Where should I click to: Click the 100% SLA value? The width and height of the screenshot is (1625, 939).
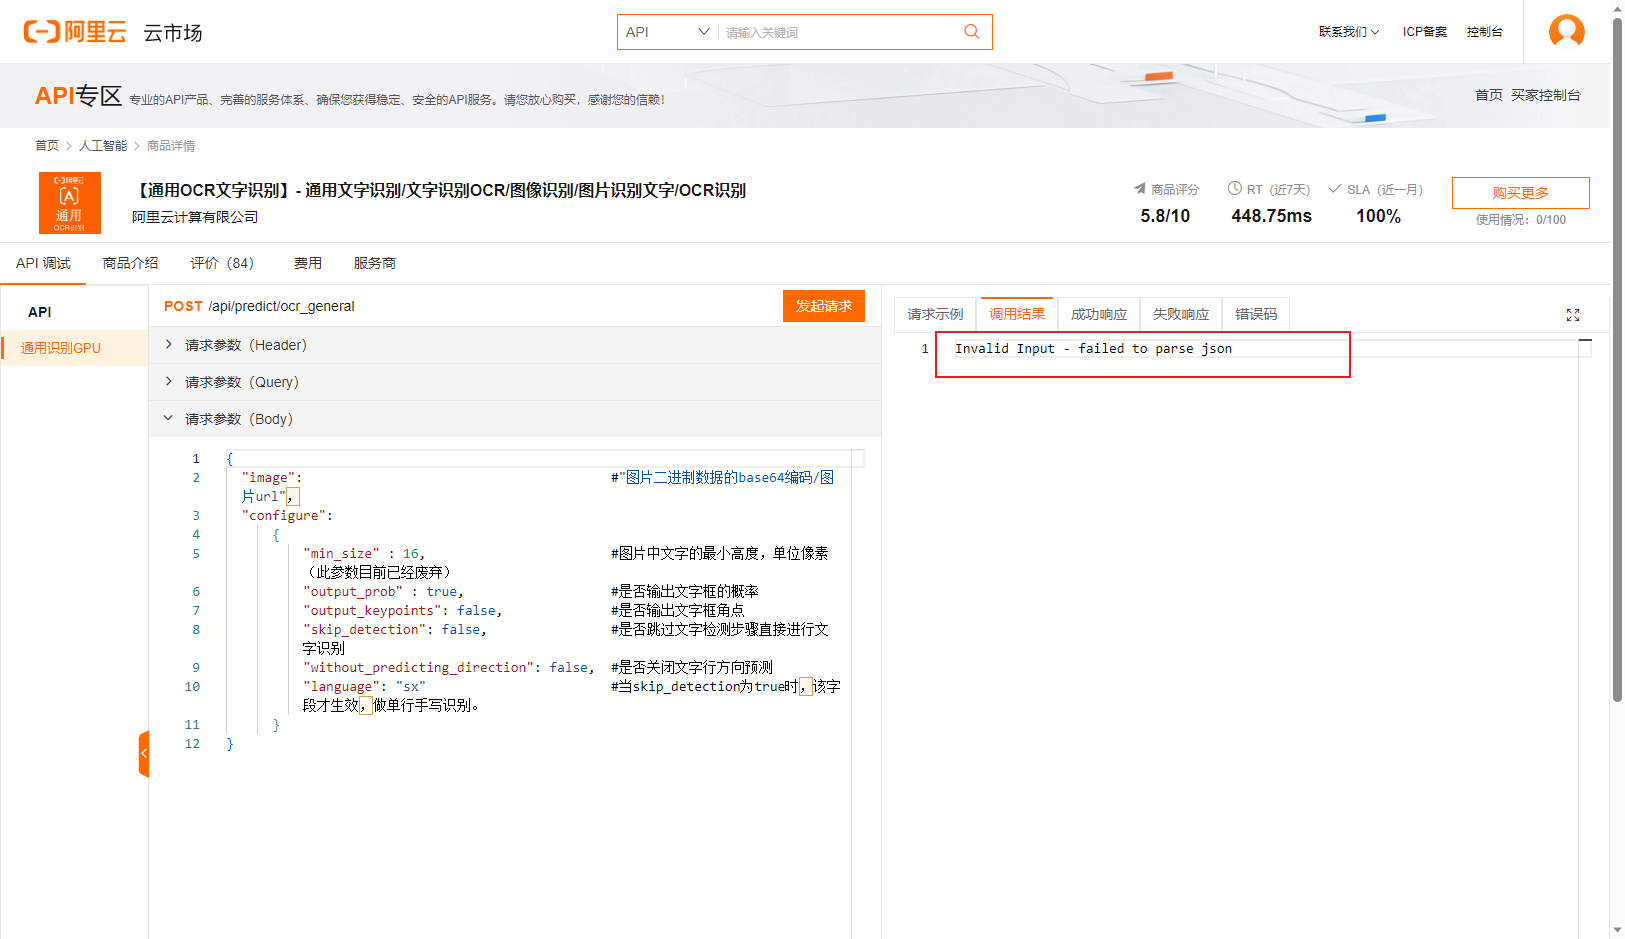click(x=1378, y=216)
